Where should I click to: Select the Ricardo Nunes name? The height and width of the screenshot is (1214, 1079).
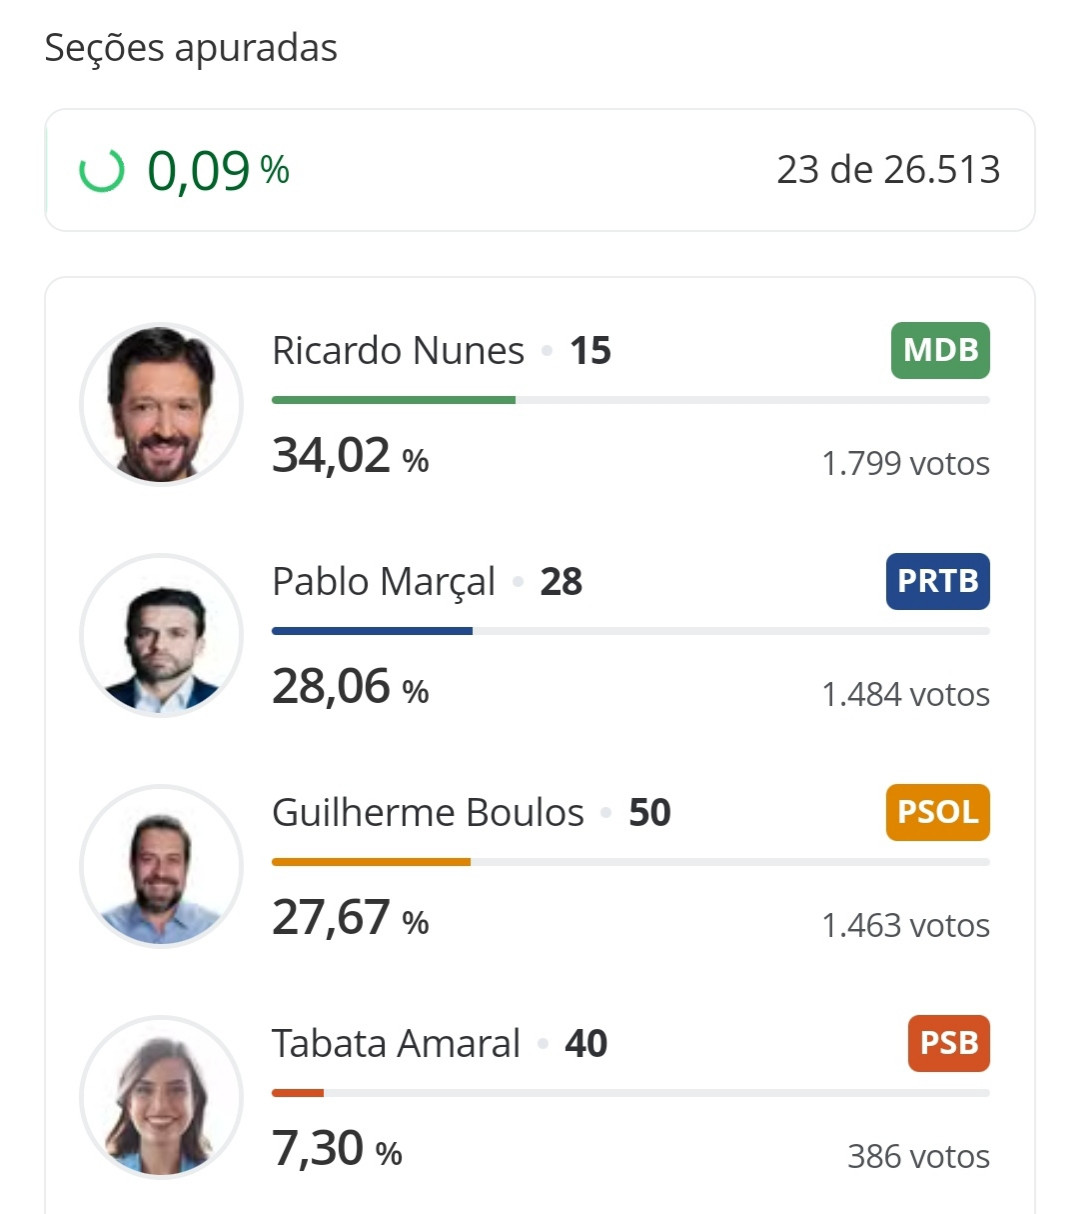[398, 351]
